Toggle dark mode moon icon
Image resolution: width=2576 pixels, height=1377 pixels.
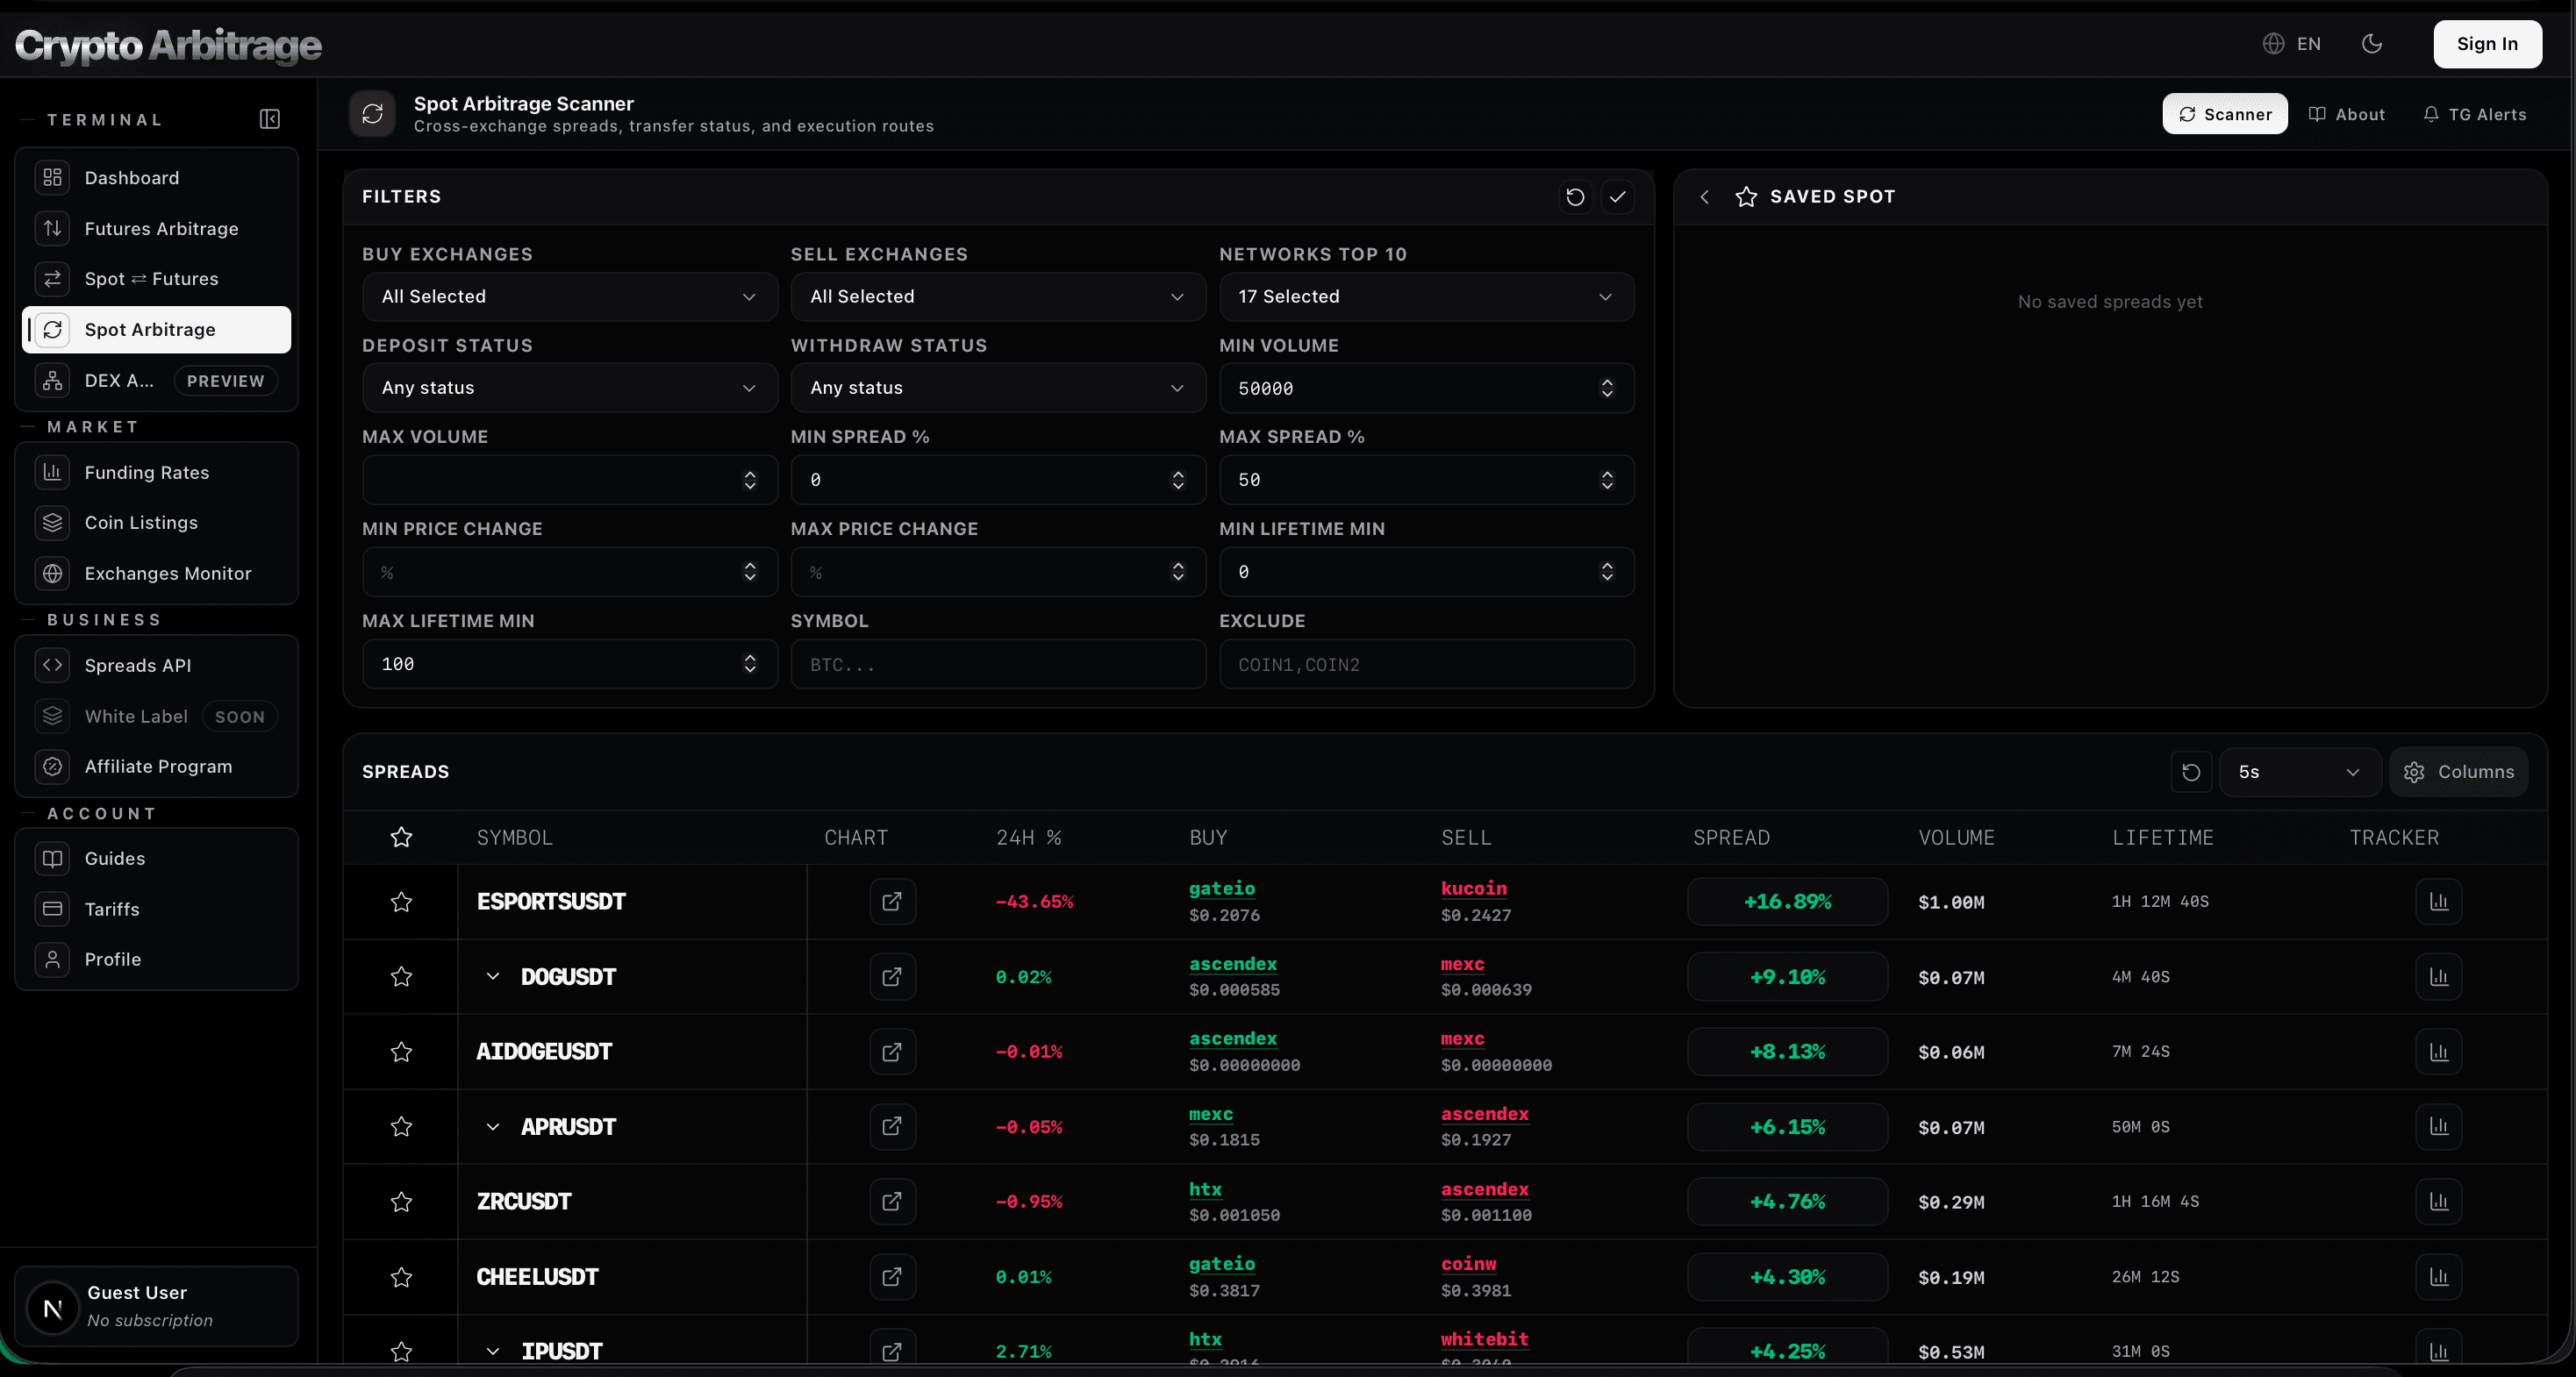[2372, 43]
